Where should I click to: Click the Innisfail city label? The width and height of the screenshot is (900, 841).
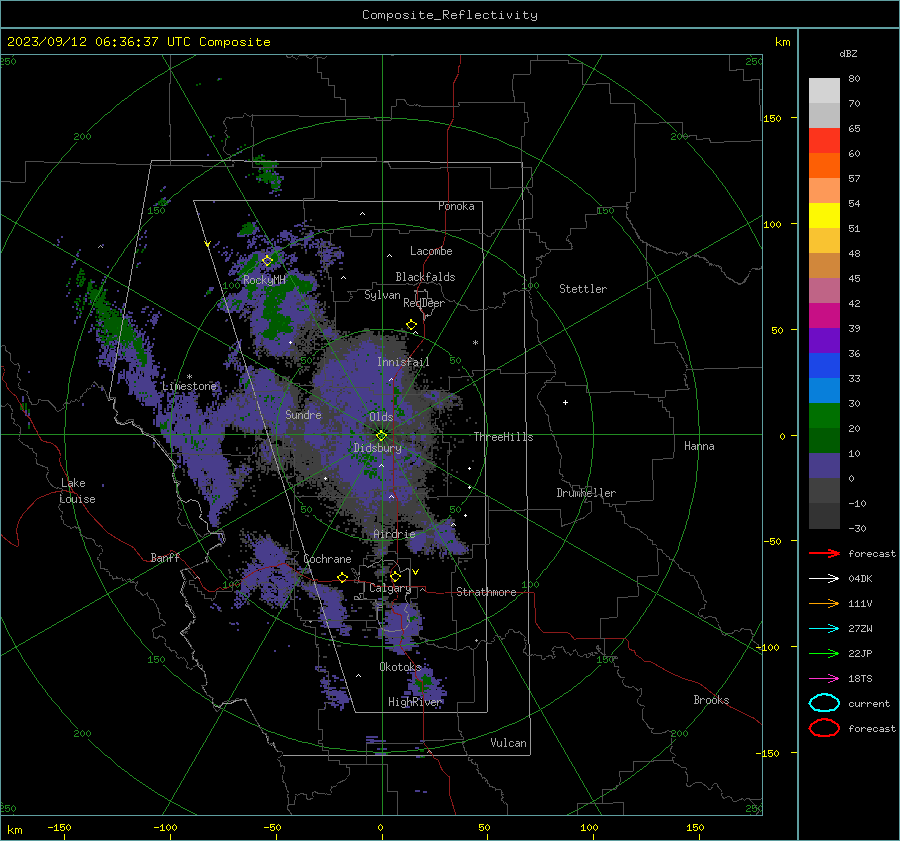click(x=403, y=362)
